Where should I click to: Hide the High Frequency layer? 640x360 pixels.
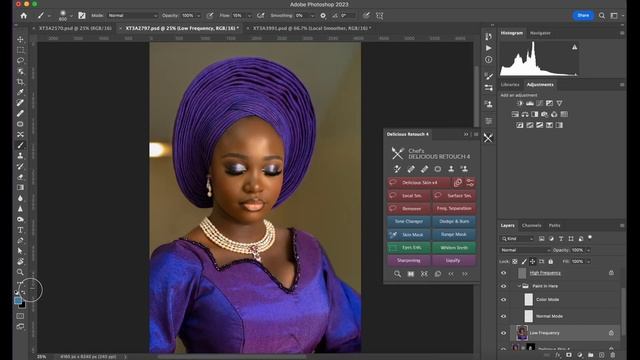point(503,273)
